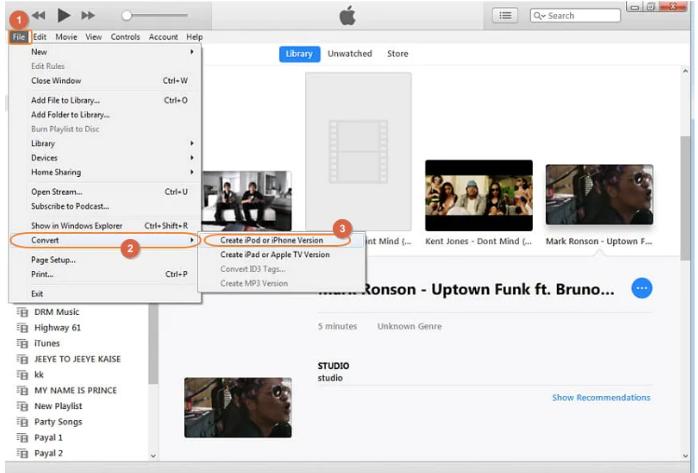Open the Controls menu
This screenshot has height=473, width=698.
click(x=125, y=37)
